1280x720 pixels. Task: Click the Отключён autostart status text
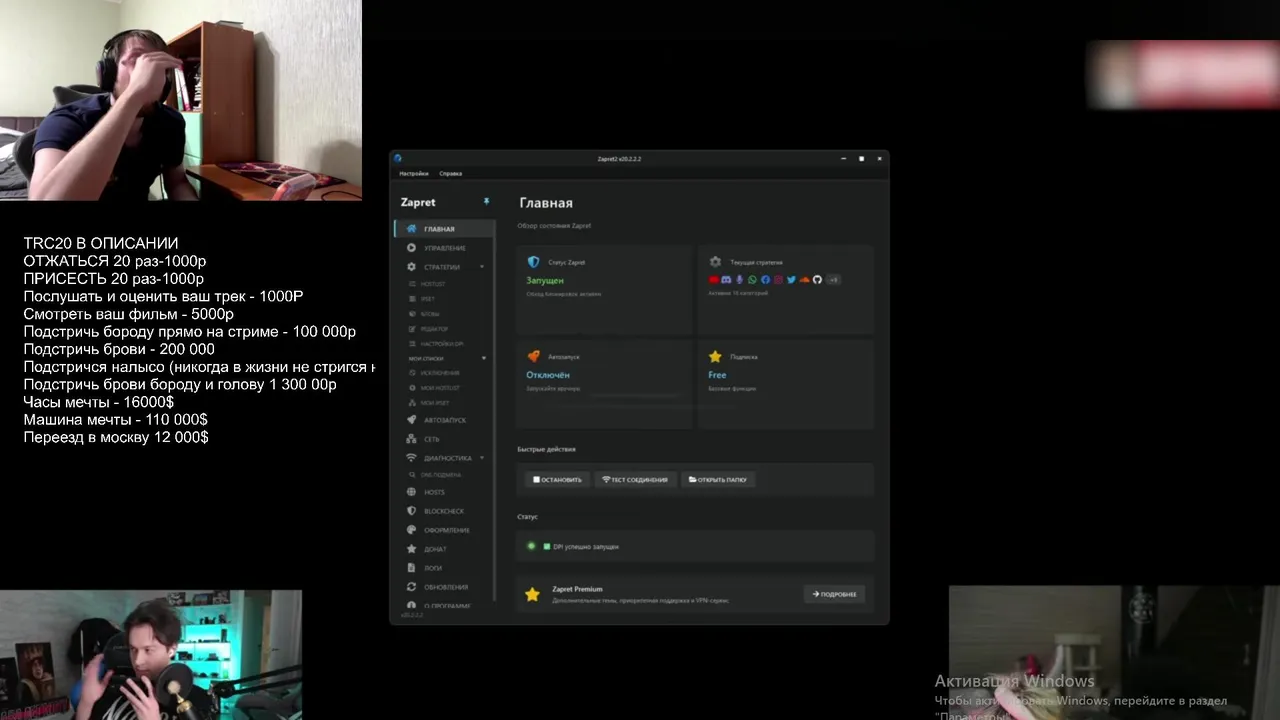coord(548,375)
